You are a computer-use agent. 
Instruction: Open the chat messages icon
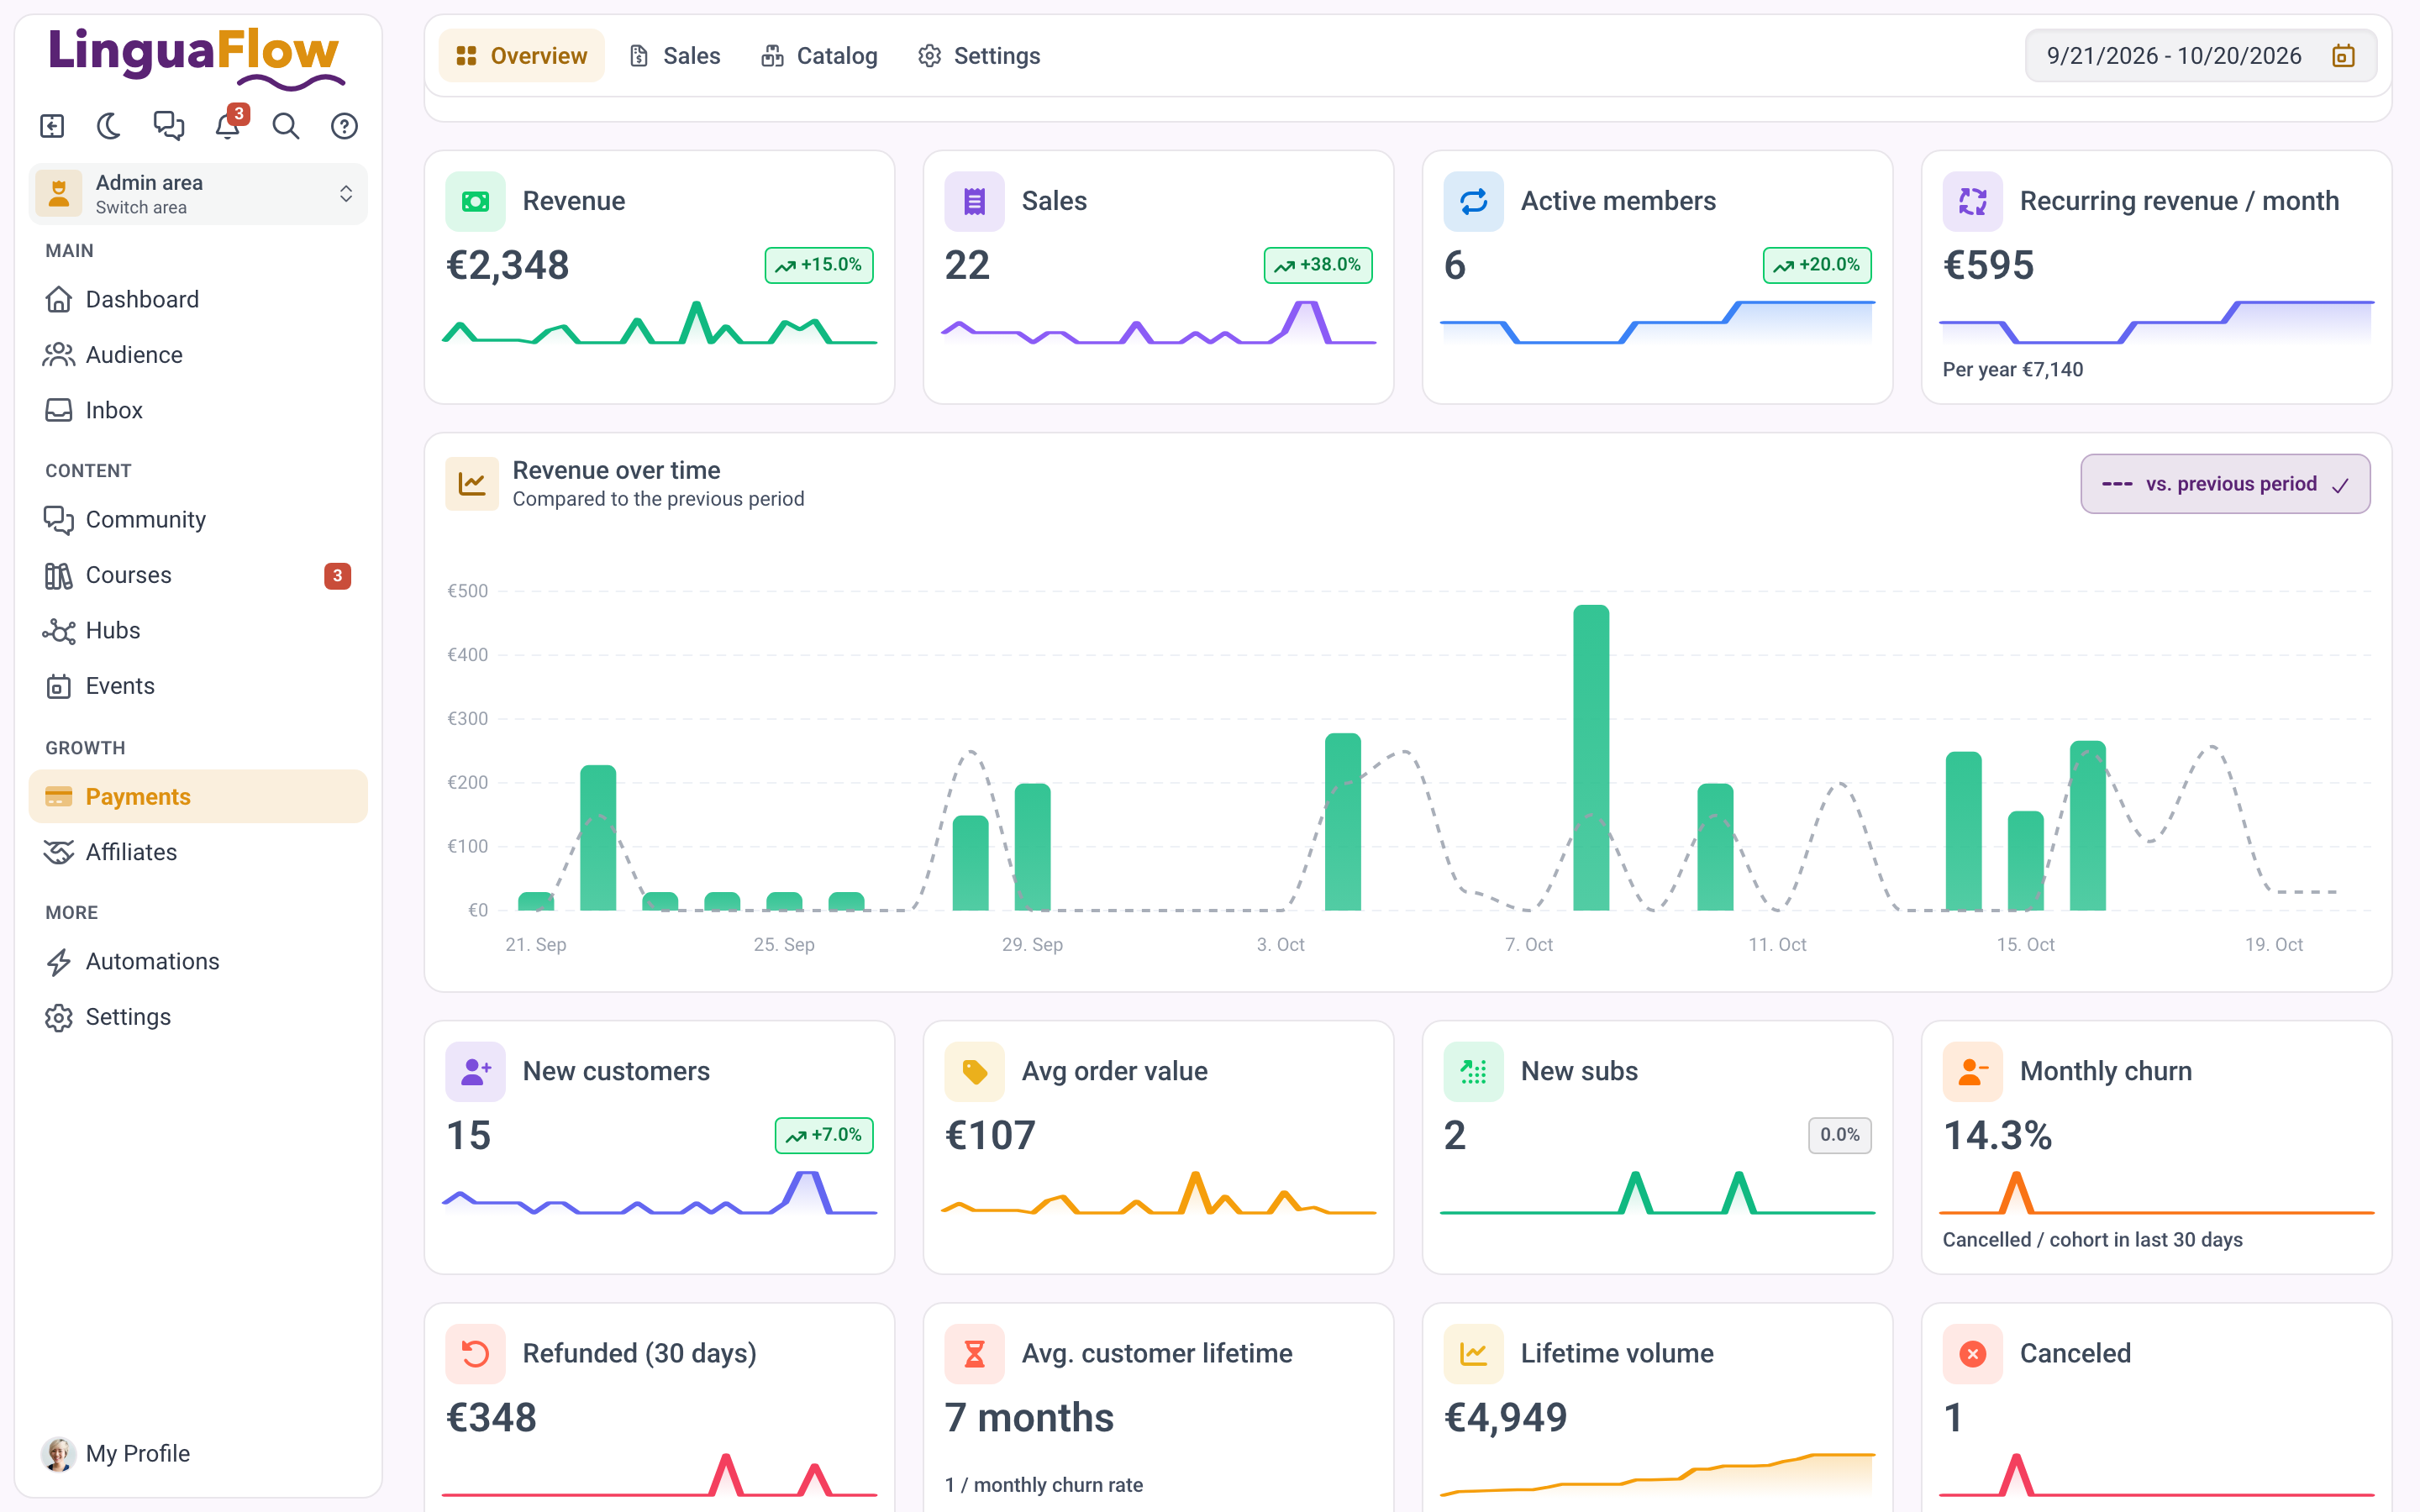click(168, 126)
